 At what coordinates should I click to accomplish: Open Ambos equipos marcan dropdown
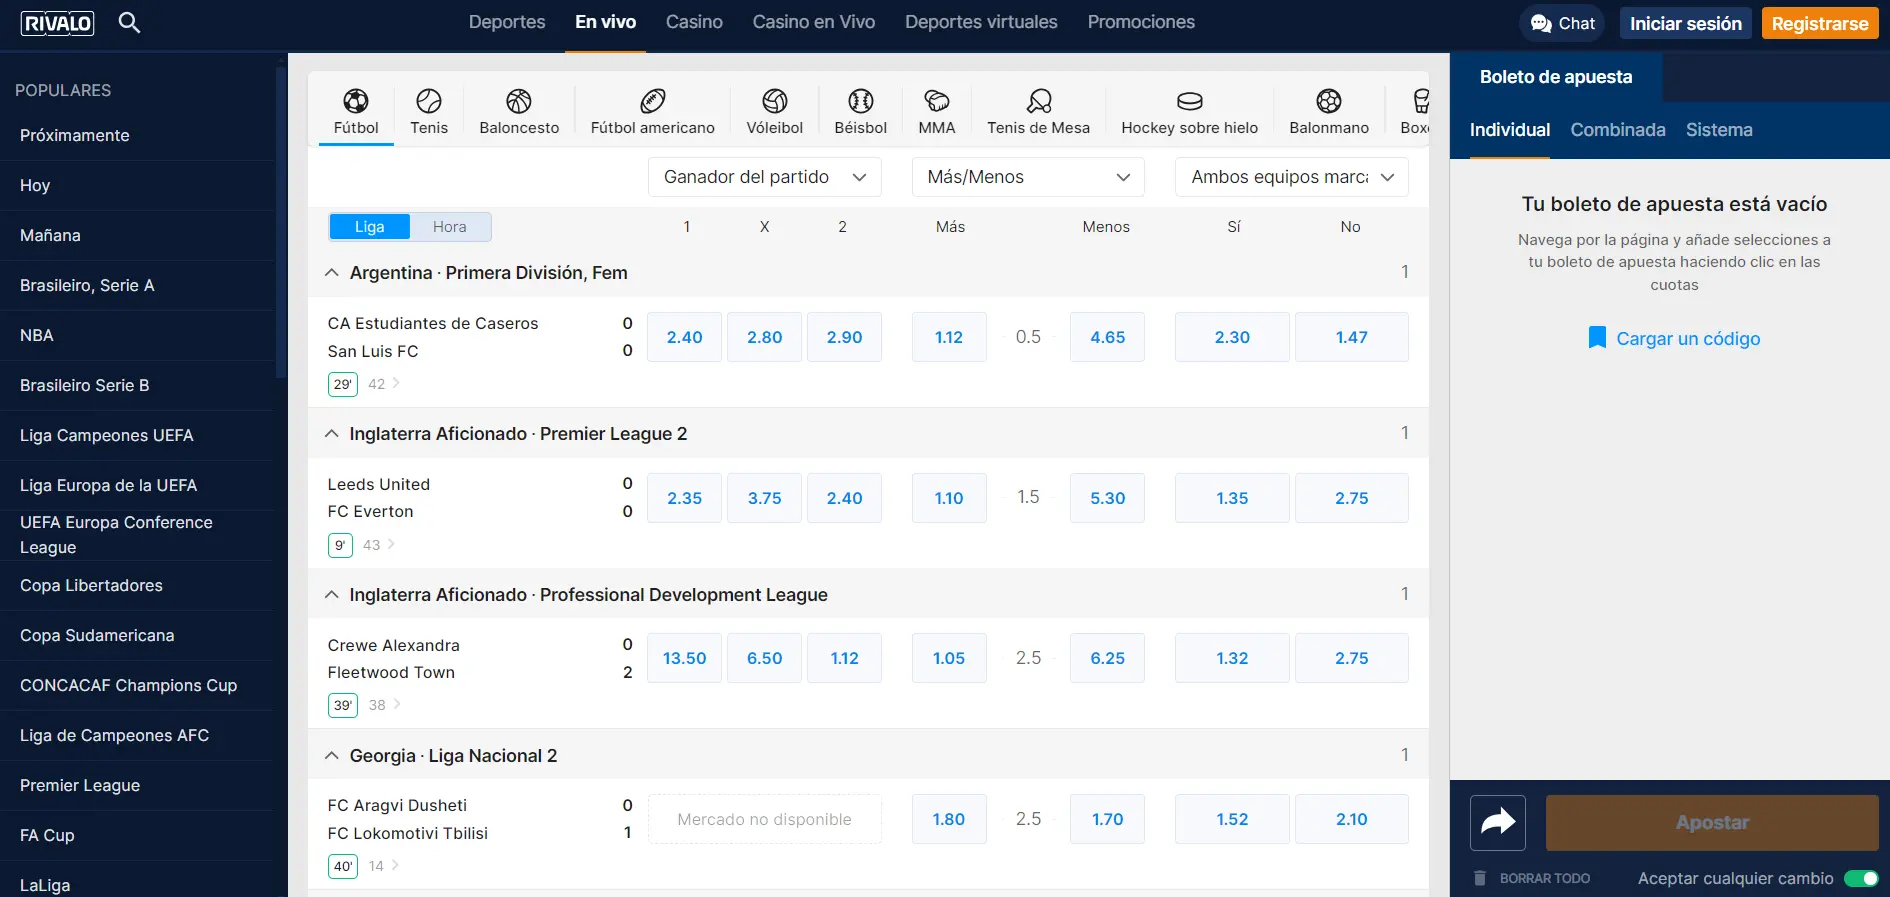tap(1292, 177)
